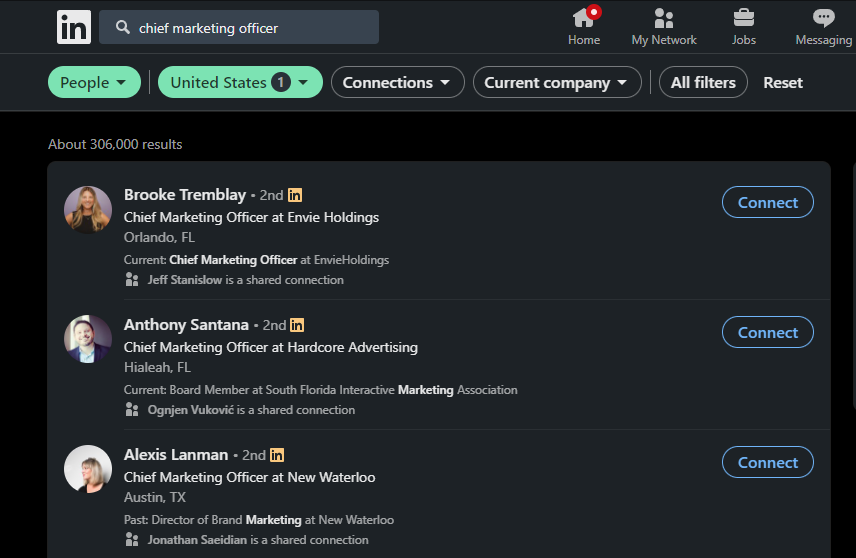Open Brooke Tremblay's name link

tap(185, 195)
